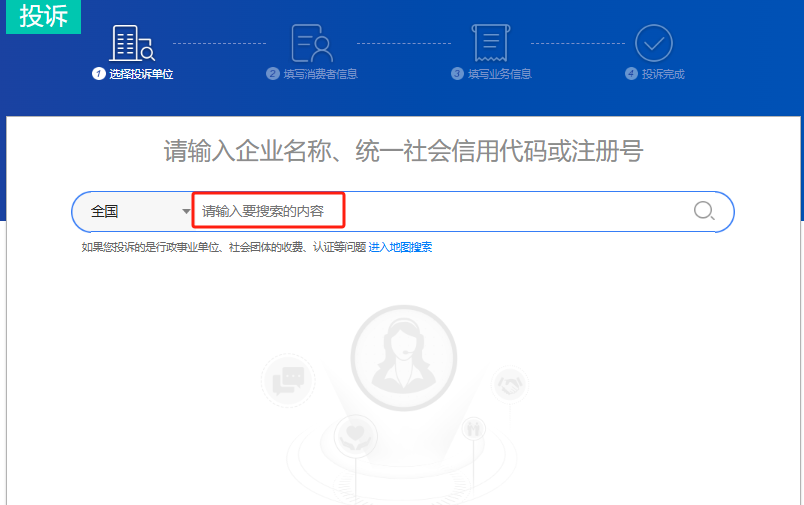Image resolution: width=804 pixels, height=505 pixels.
Task: Click the dropdown arrow next to 全国
Action: (186, 211)
